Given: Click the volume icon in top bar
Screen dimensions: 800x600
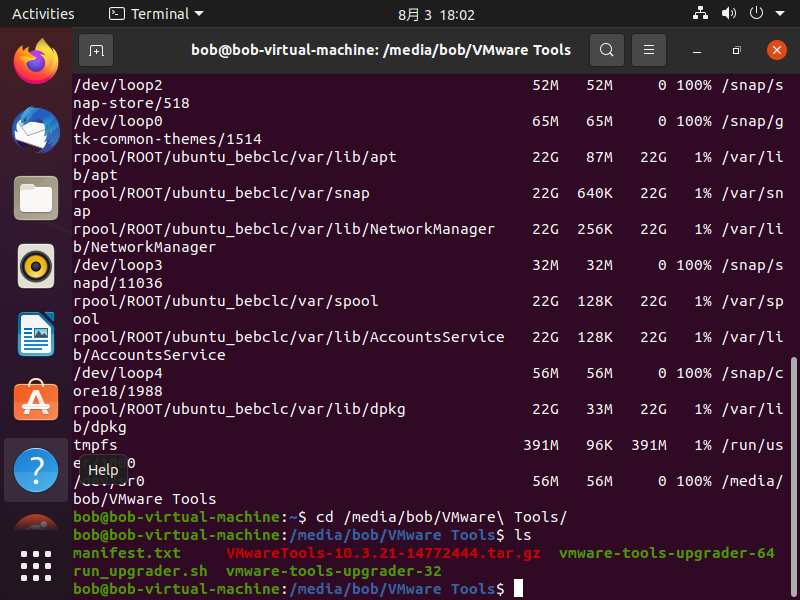Looking at the screenshot, I should pos(727,14).
